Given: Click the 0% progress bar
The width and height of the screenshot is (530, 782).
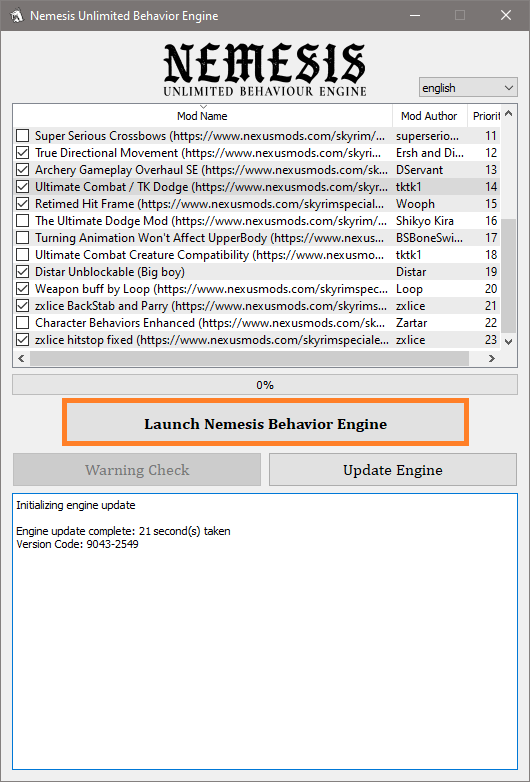Looking at the screenshot, I should [x=265, y=385].
